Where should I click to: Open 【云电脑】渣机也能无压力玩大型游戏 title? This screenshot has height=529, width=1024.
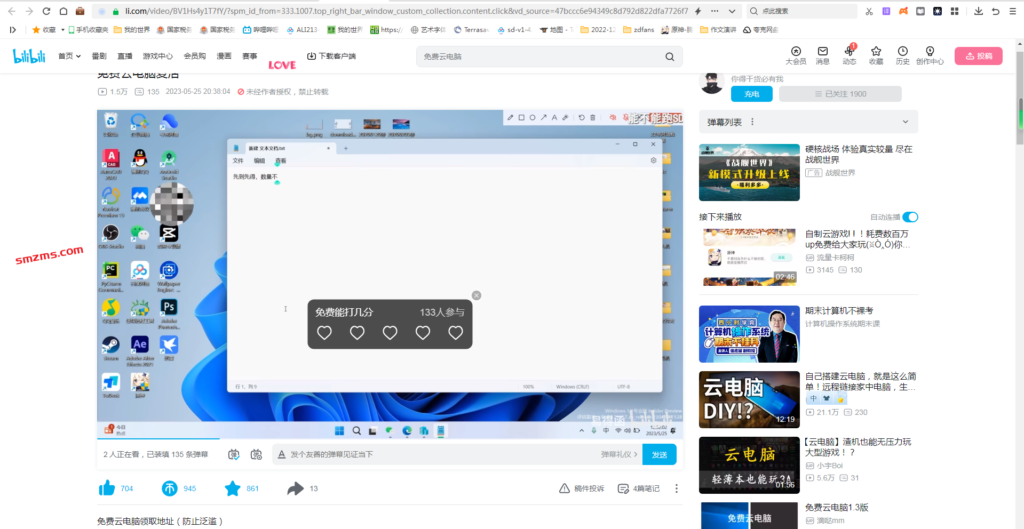[x=858, y=447]
